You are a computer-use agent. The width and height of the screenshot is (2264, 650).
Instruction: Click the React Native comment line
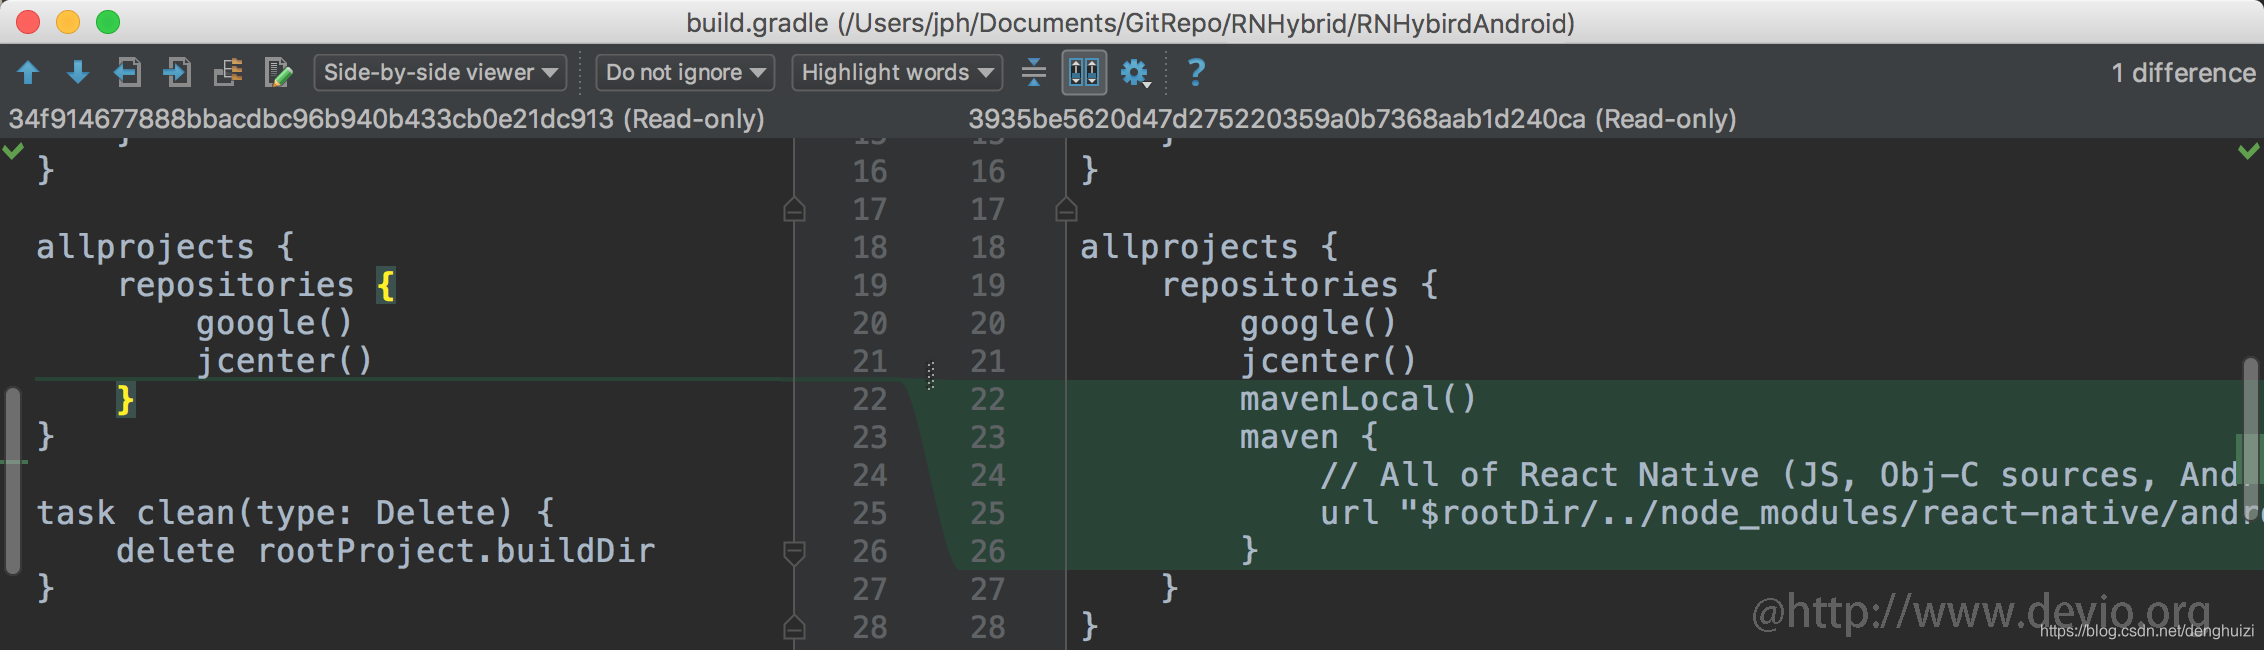pyautogui.click(x=1780, y=475)
